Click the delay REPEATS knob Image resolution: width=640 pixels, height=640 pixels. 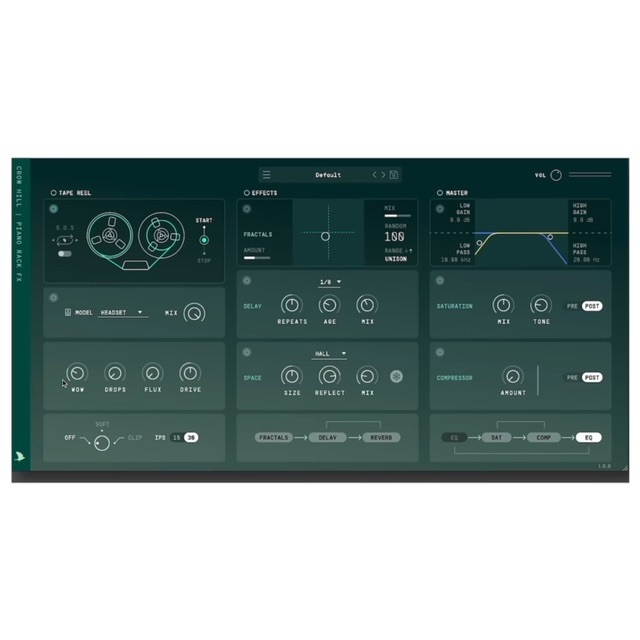291,305
